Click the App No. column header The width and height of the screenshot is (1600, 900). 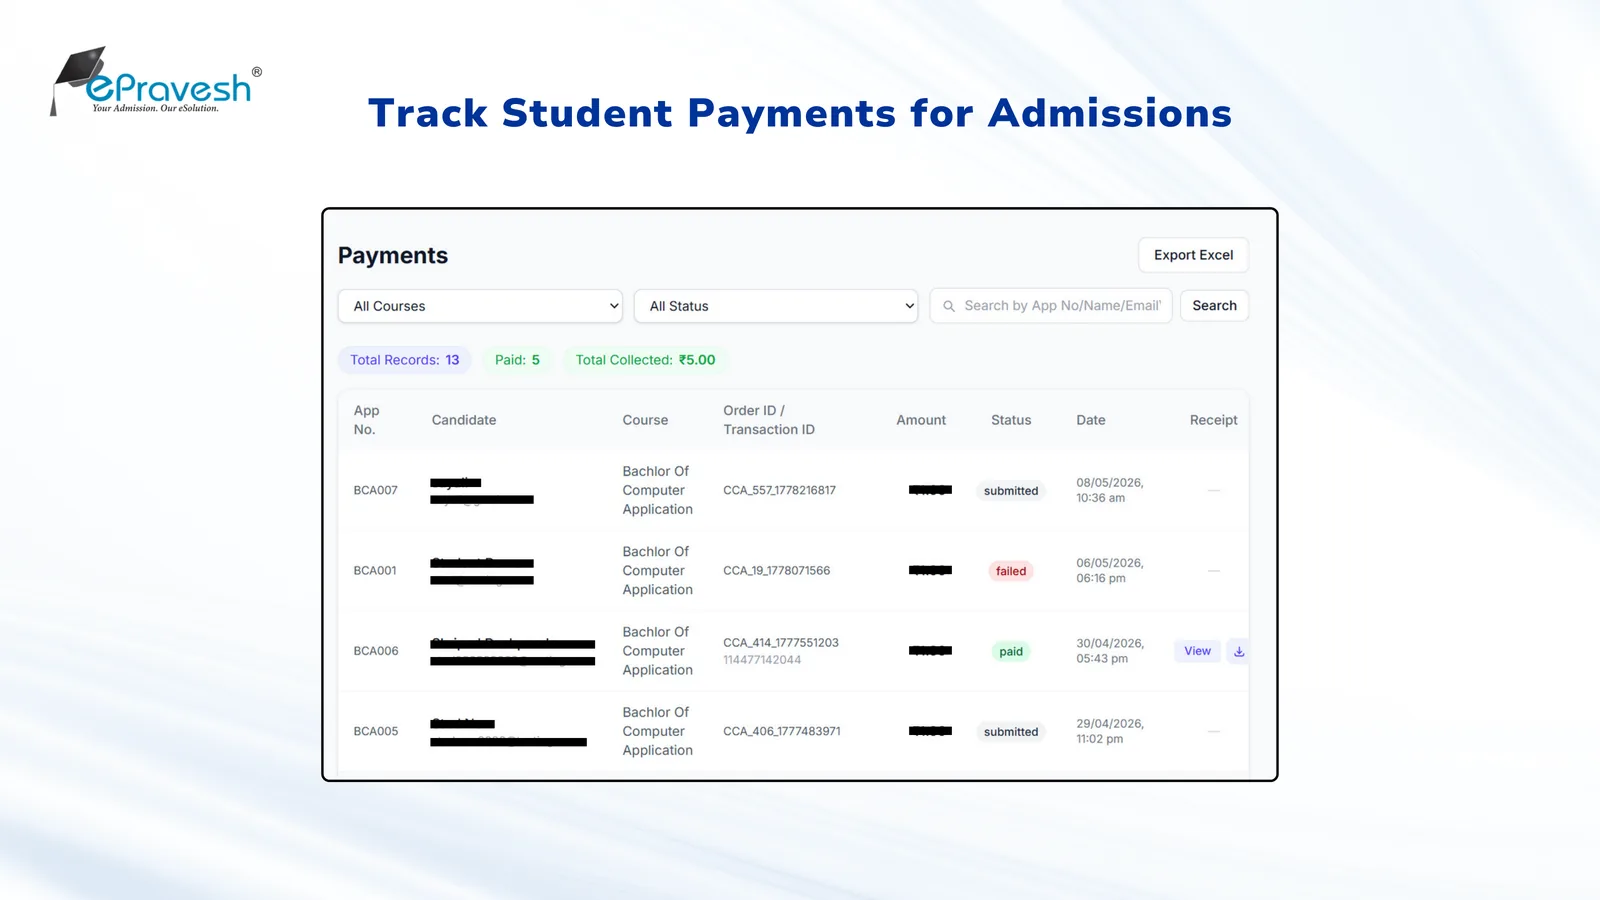pos(366,420)
